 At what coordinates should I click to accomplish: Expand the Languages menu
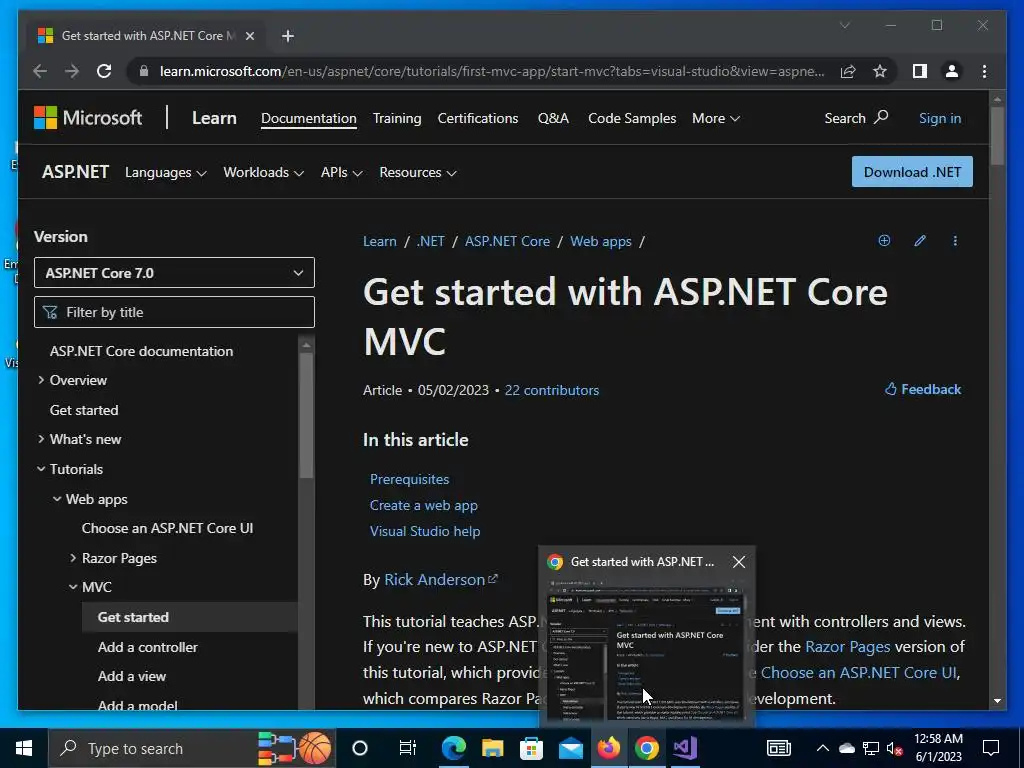(165, 172)
